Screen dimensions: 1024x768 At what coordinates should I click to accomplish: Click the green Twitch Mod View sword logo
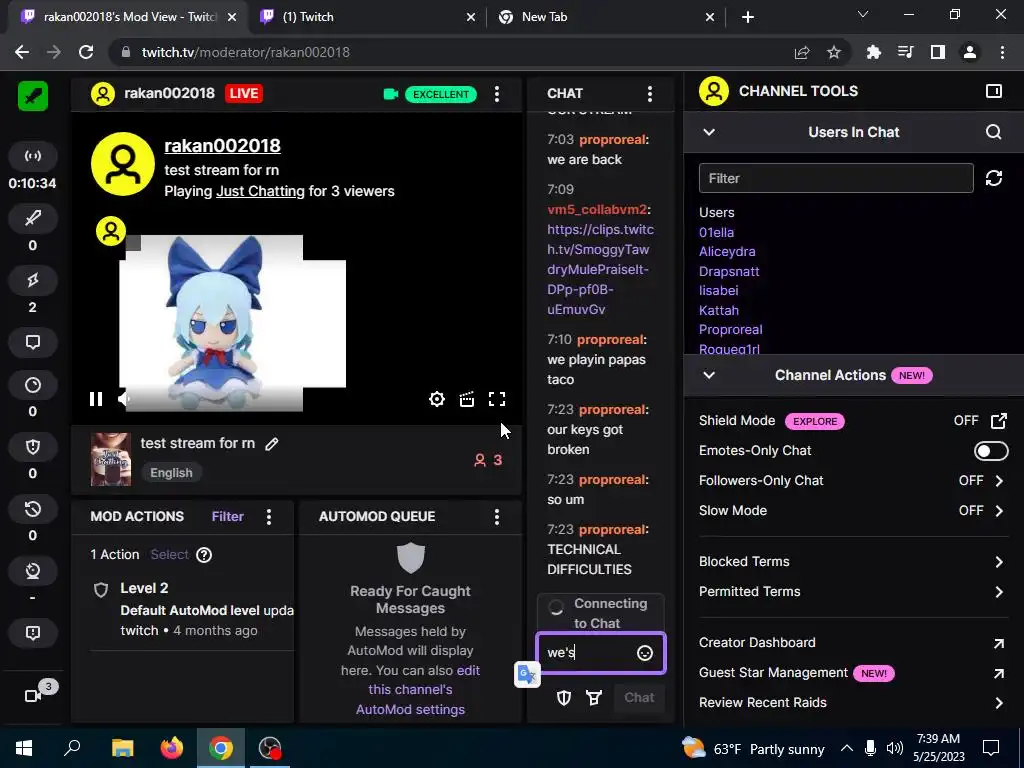click(33, 95)
